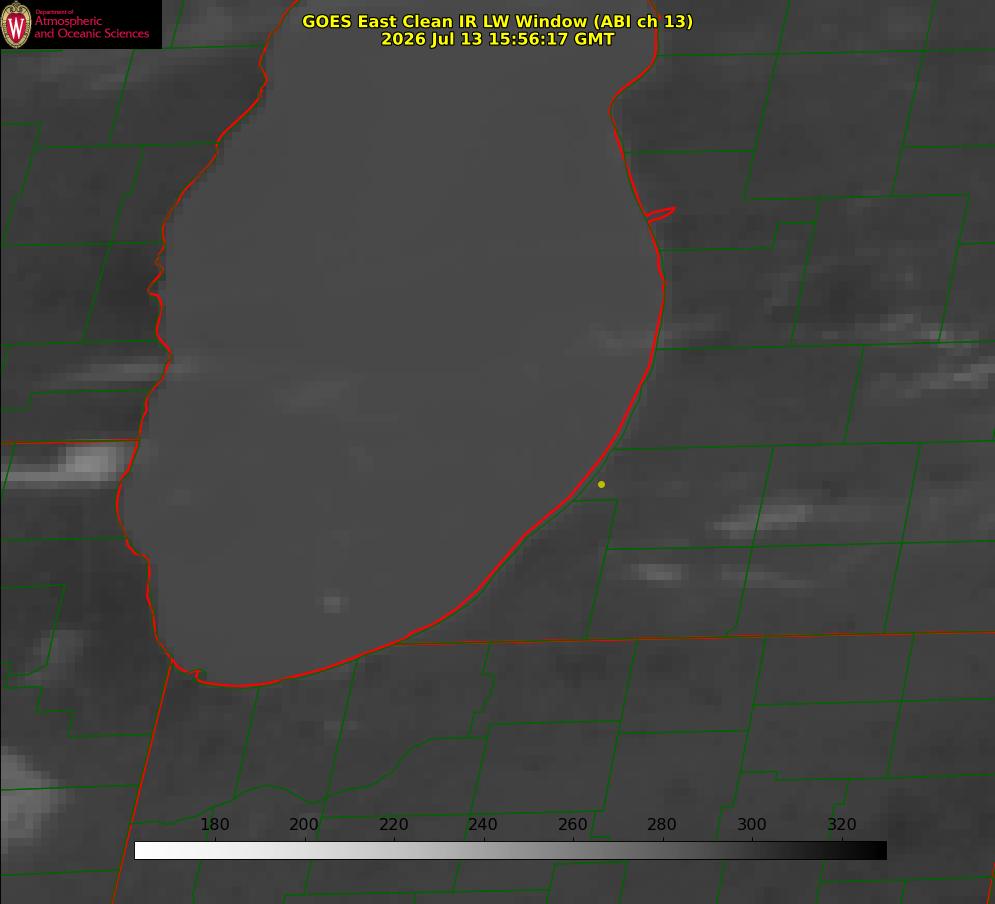
Task: Click the 240 colorbar label
Action: pyautogui.click(x=483, y=824)
